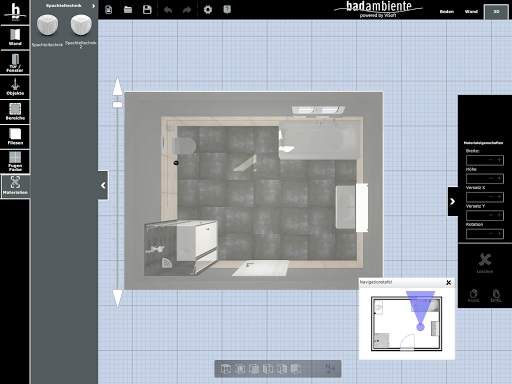512x384 pixels.
Task: Switch to the Wand view tab
Action: click(471, 11)
